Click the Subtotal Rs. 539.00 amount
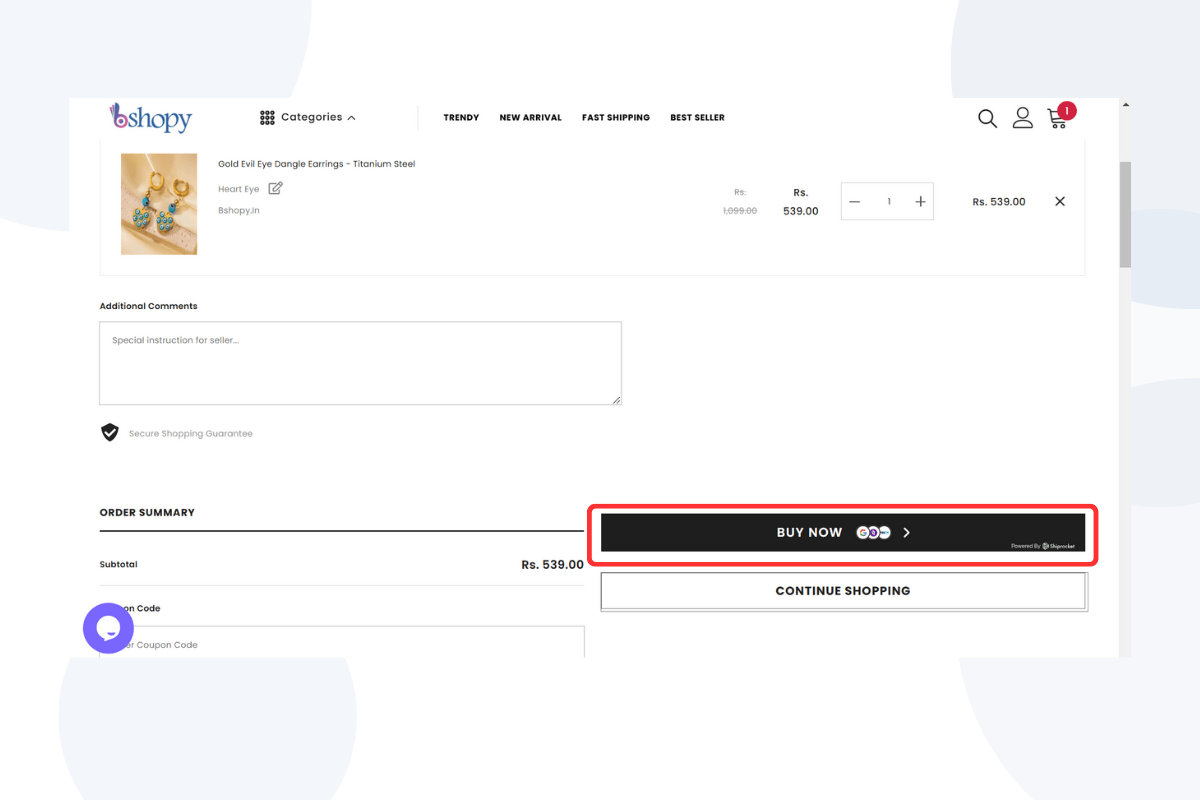 (552, 565)
